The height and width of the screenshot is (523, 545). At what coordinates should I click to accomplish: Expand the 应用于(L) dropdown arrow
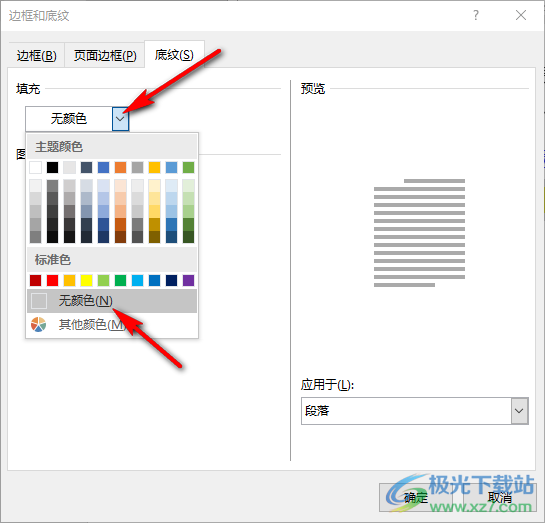point(519,411)
